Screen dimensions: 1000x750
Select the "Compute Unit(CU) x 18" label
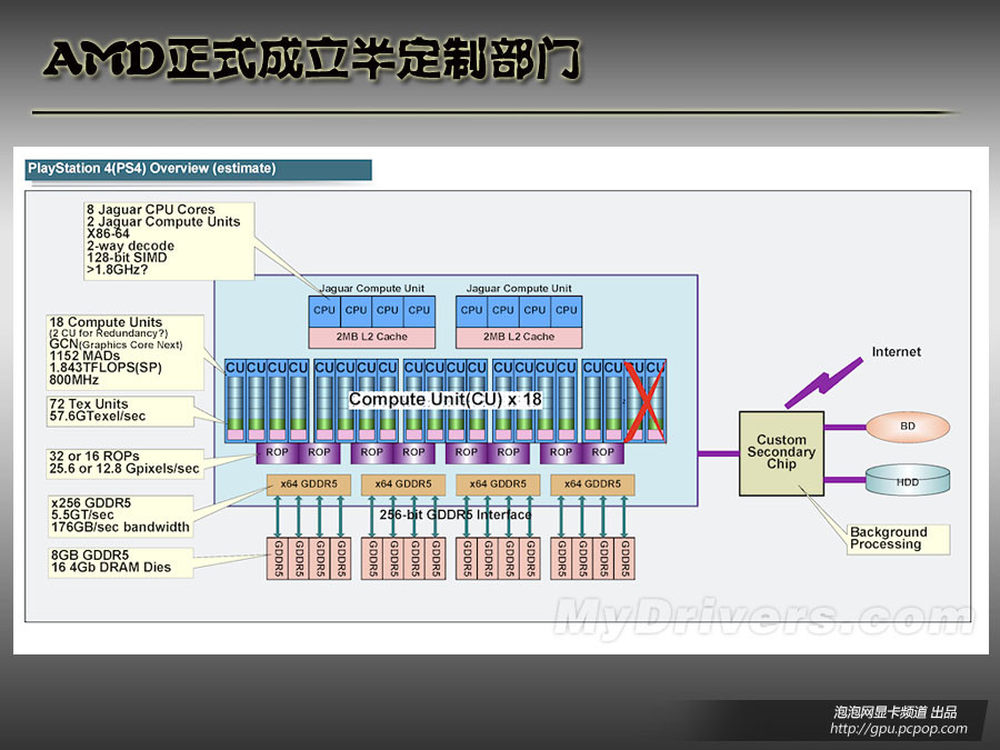445,399
